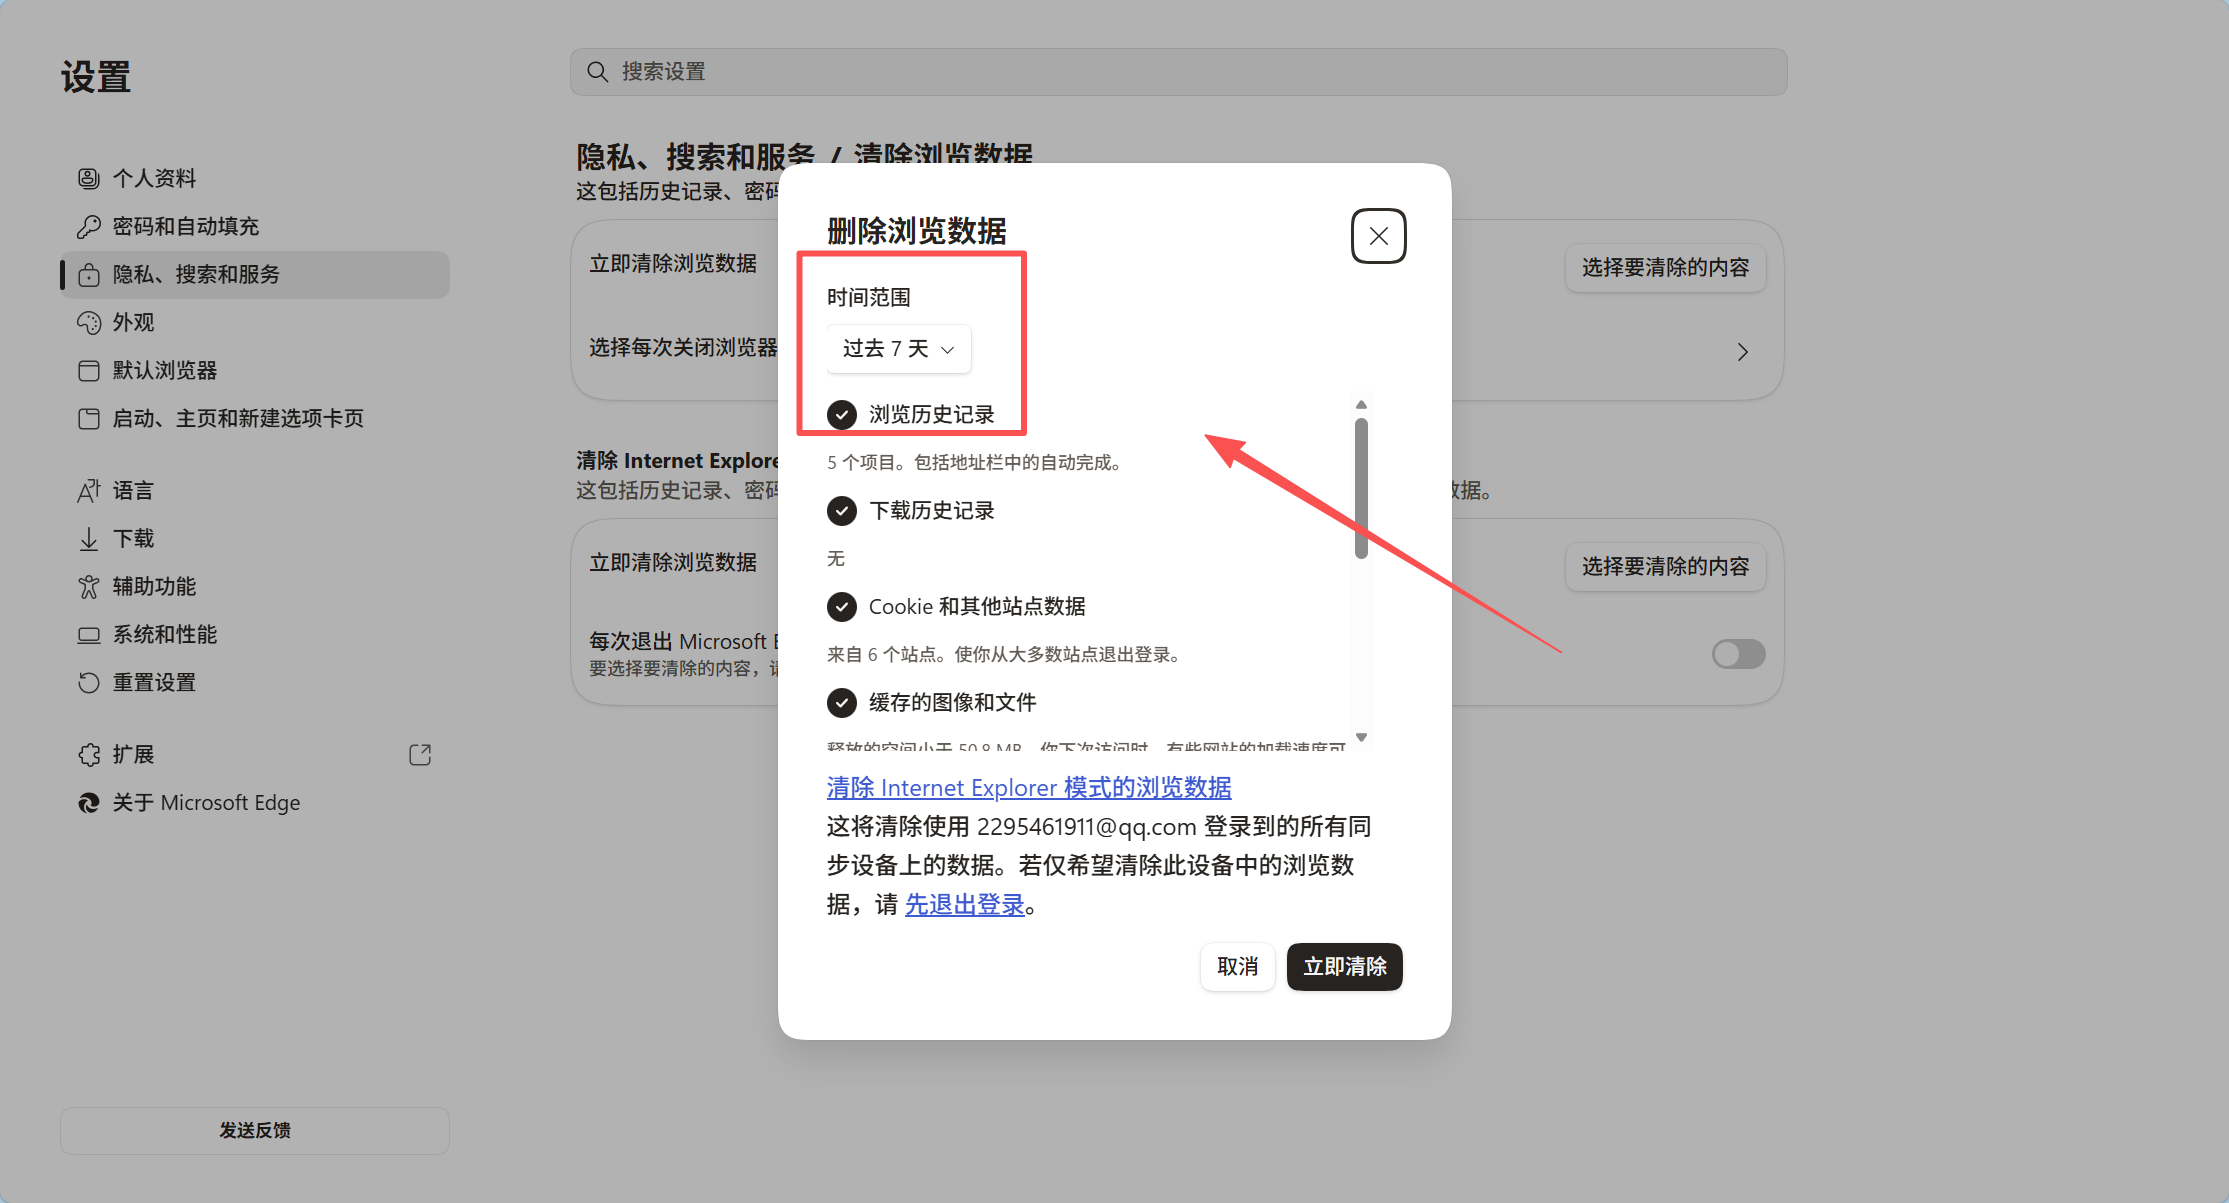Screen dimensions: 2229x1203
Task: Uncheck 缓存的图像和文件 checkbox
Action: coord(842,702)
